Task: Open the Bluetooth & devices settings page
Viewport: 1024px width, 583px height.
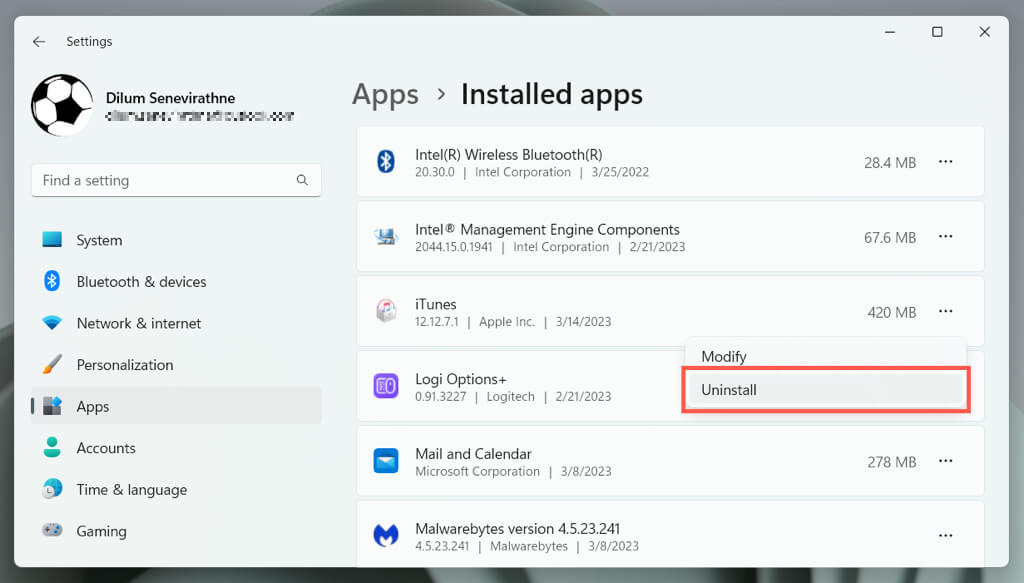Action: click(141, 282)
